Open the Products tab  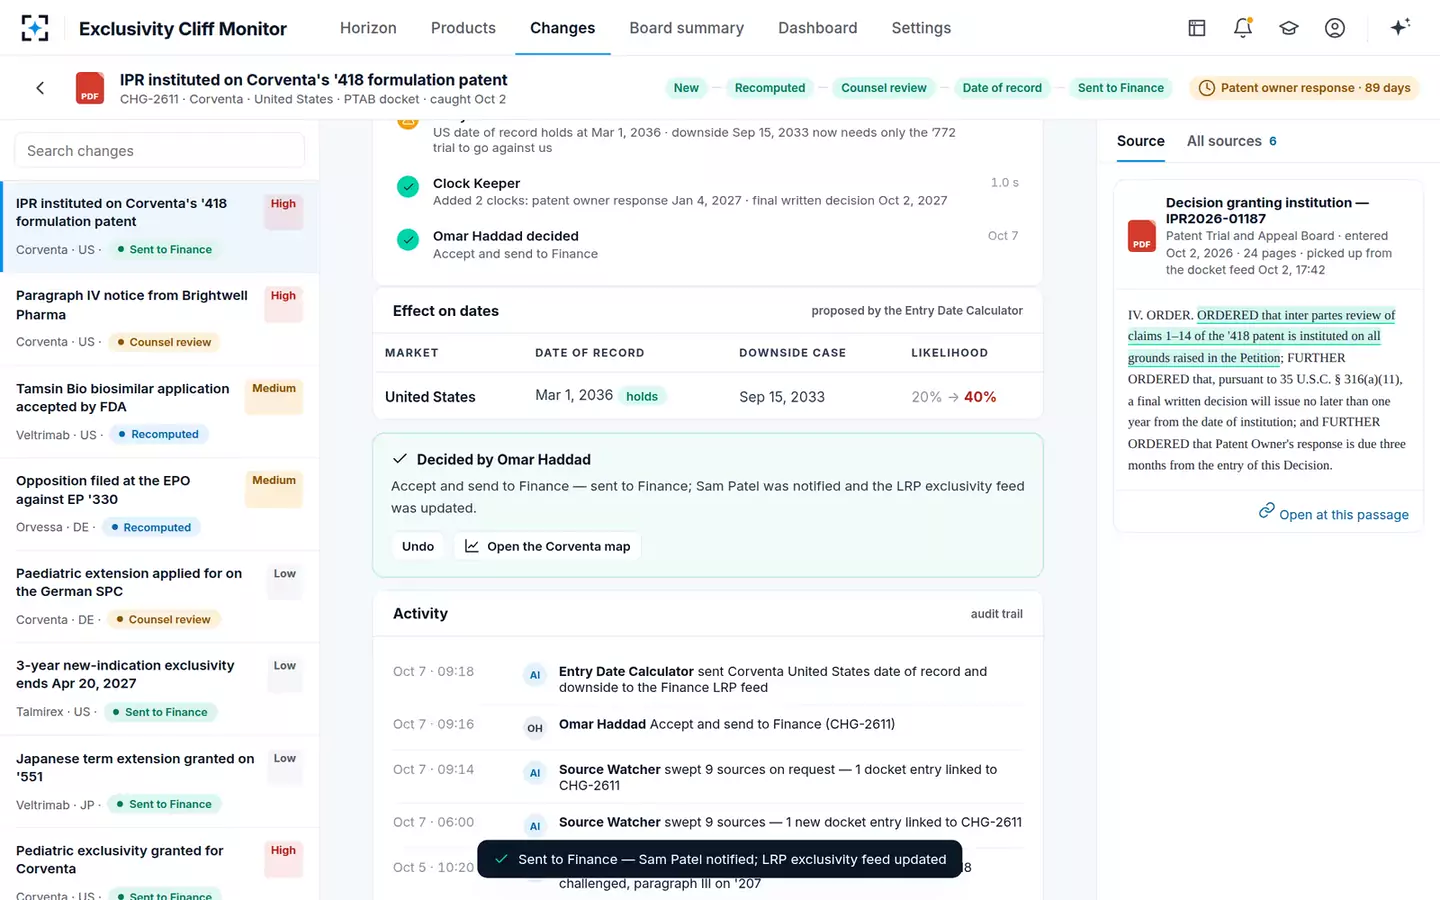pos(463,28)
